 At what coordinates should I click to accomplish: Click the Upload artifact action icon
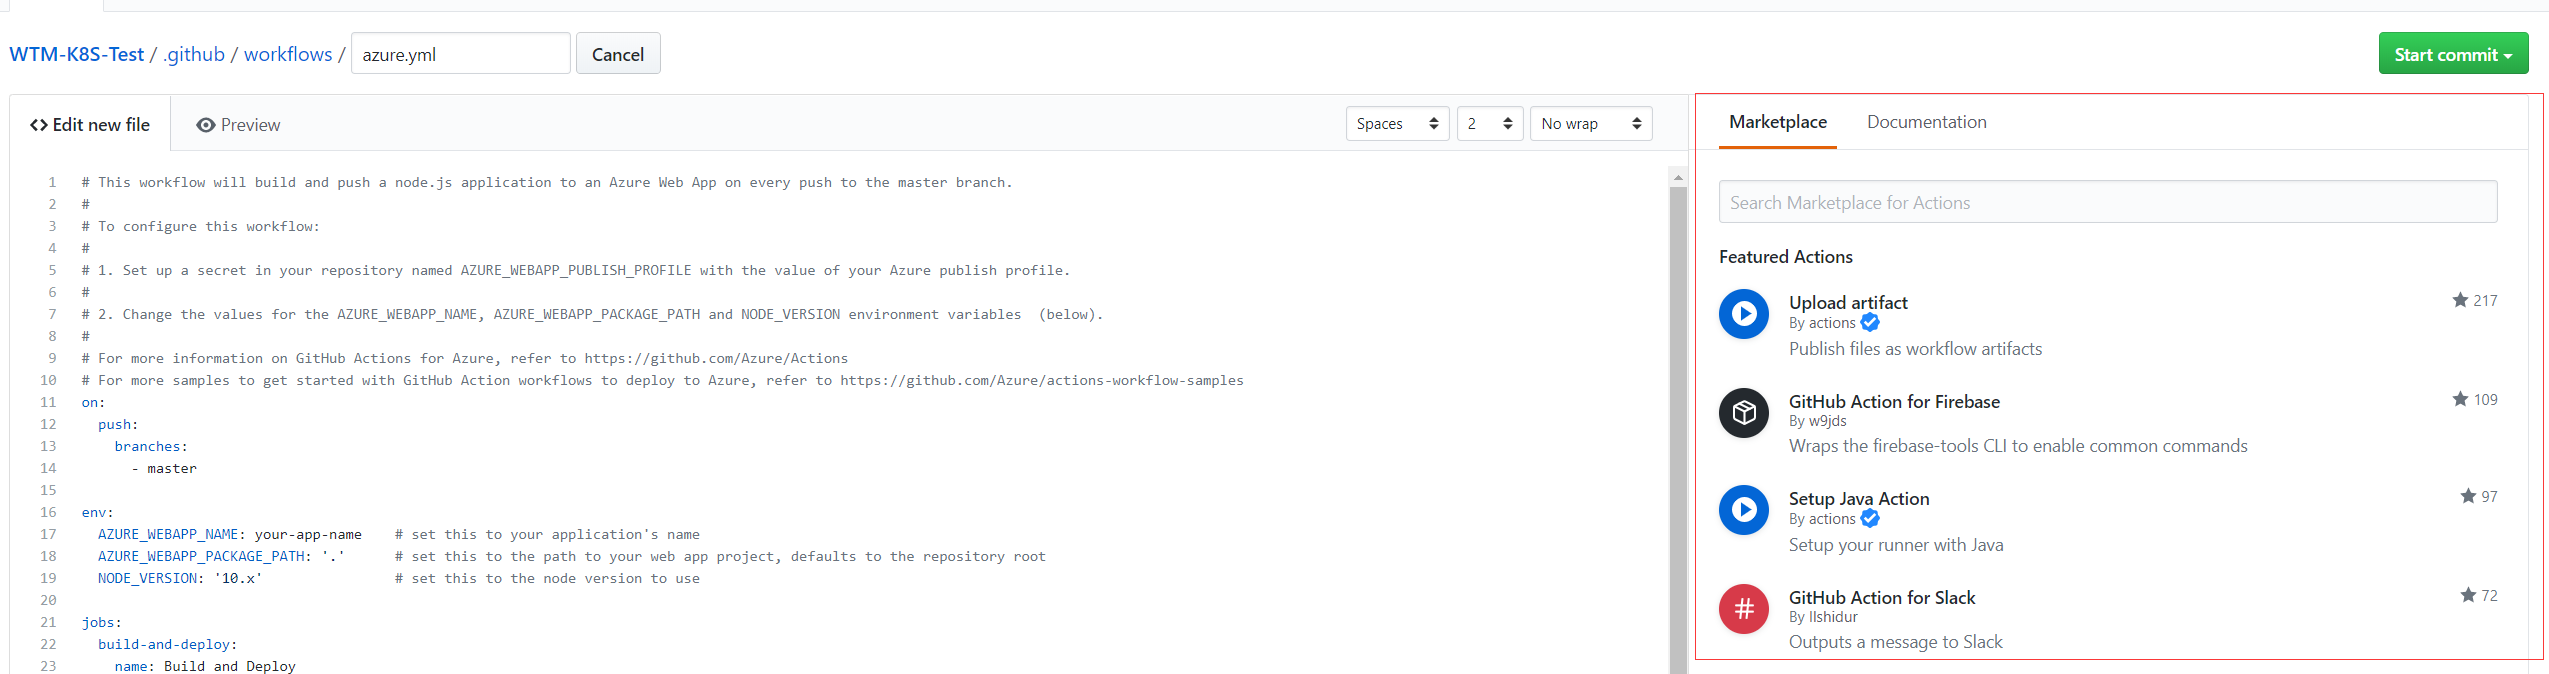[x=1743, y=314]
